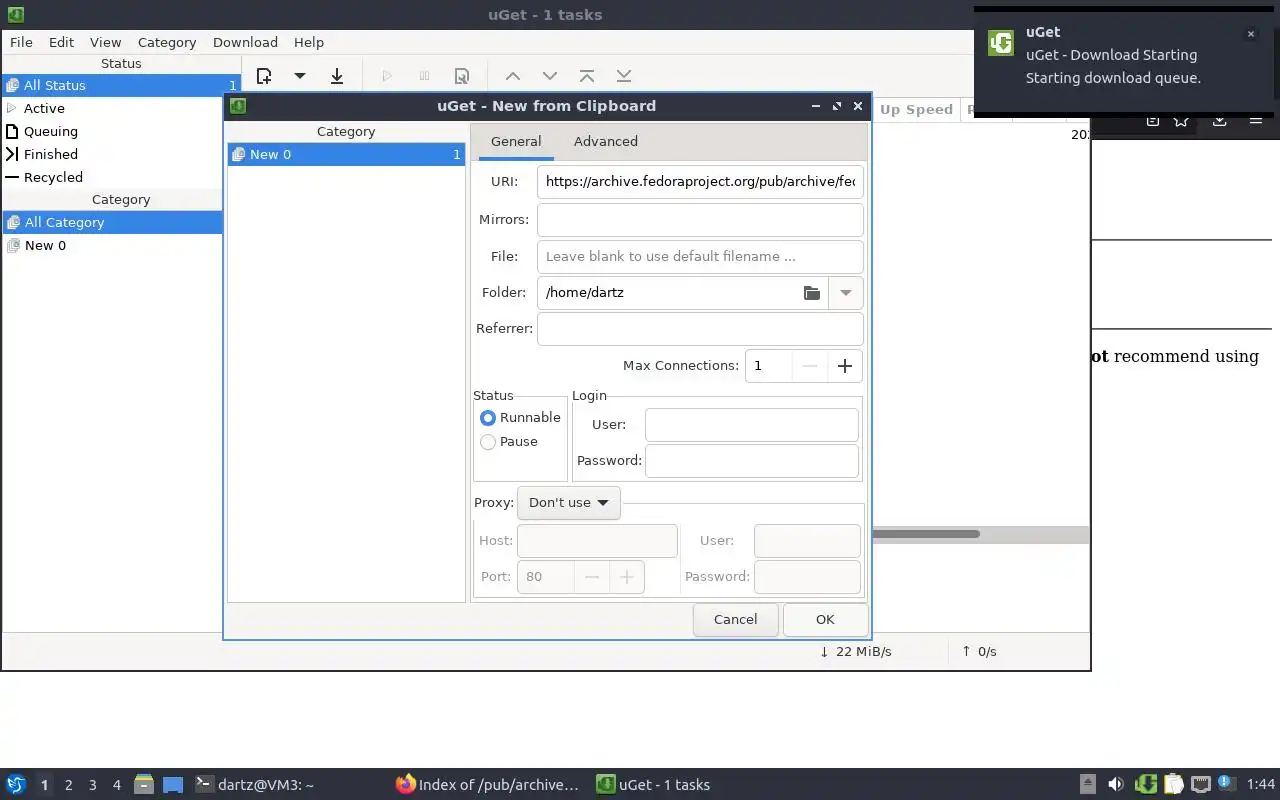The width and height of the screenshot is (1280, 800).
Task: Click the show desktop taskbar icon
Action: click(173, 785)
